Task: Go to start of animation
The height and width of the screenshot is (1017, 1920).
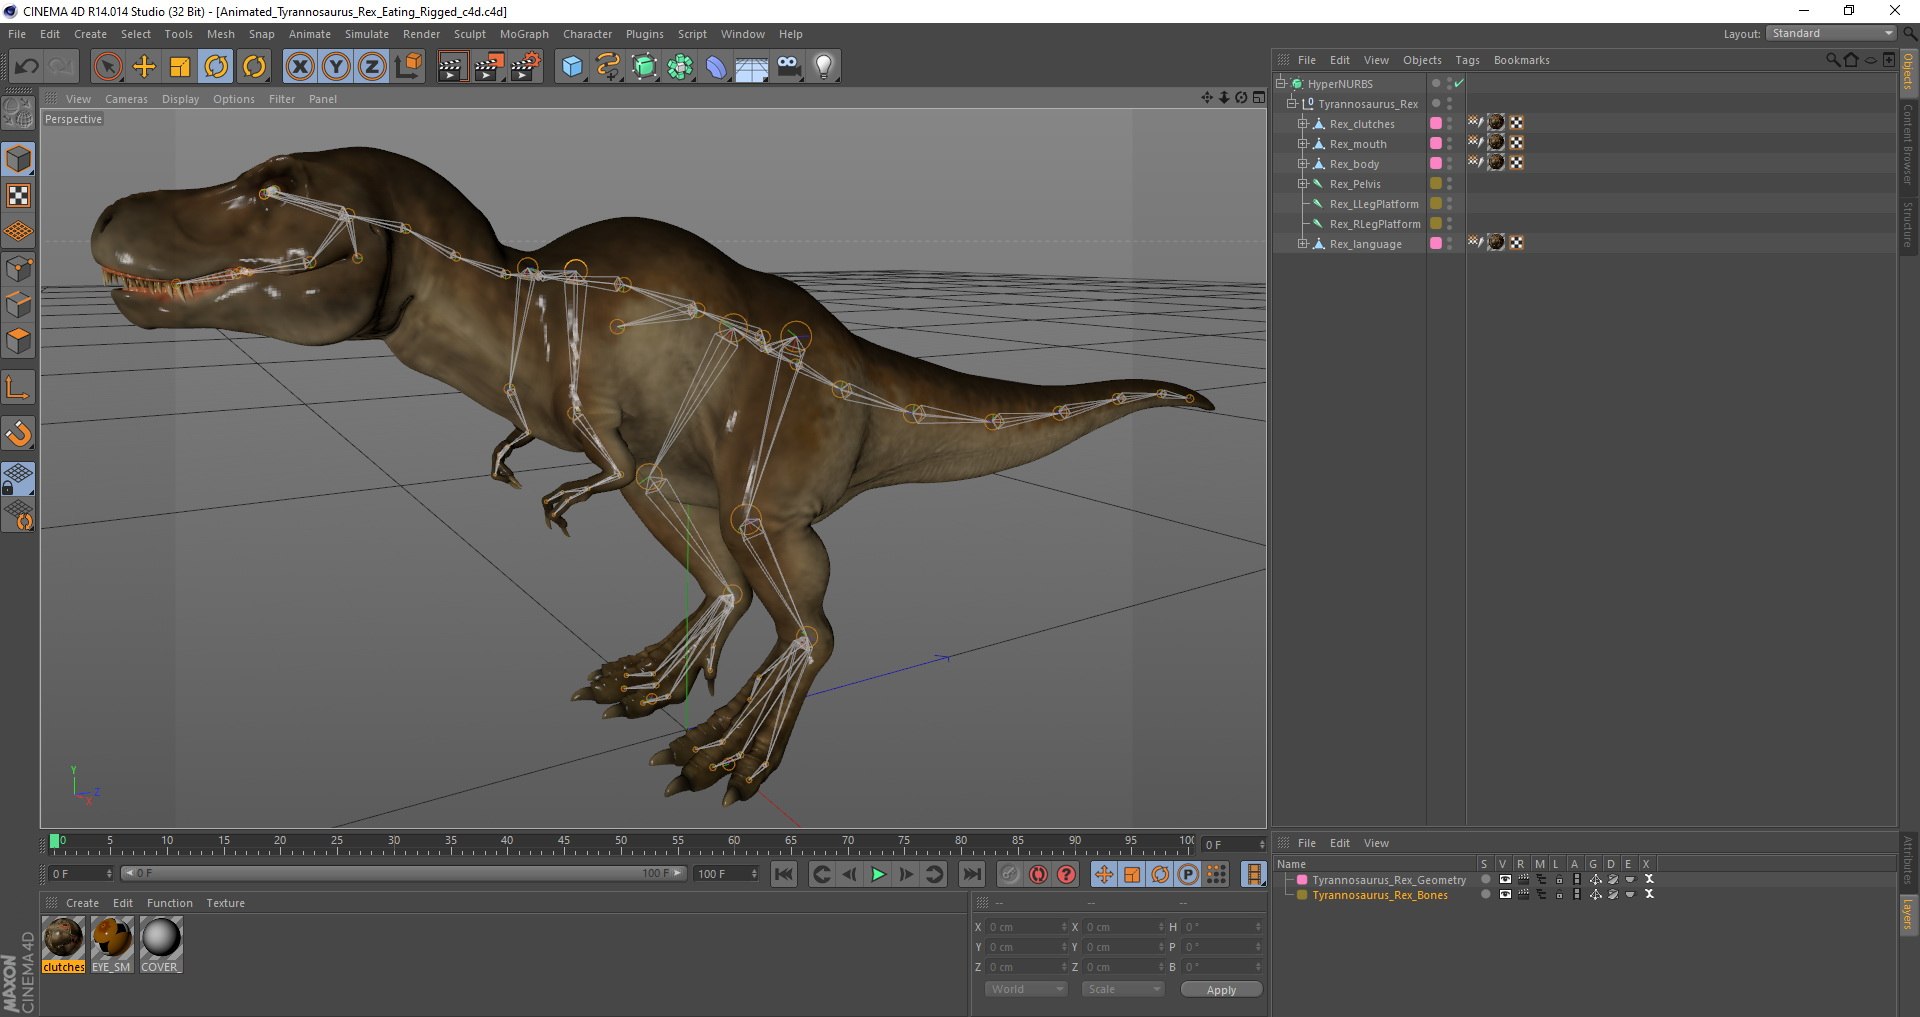Action: [x=784, y=874]
